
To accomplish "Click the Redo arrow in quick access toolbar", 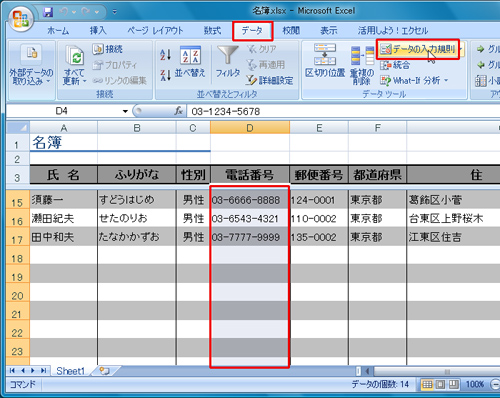I will [x=86, y=12].
